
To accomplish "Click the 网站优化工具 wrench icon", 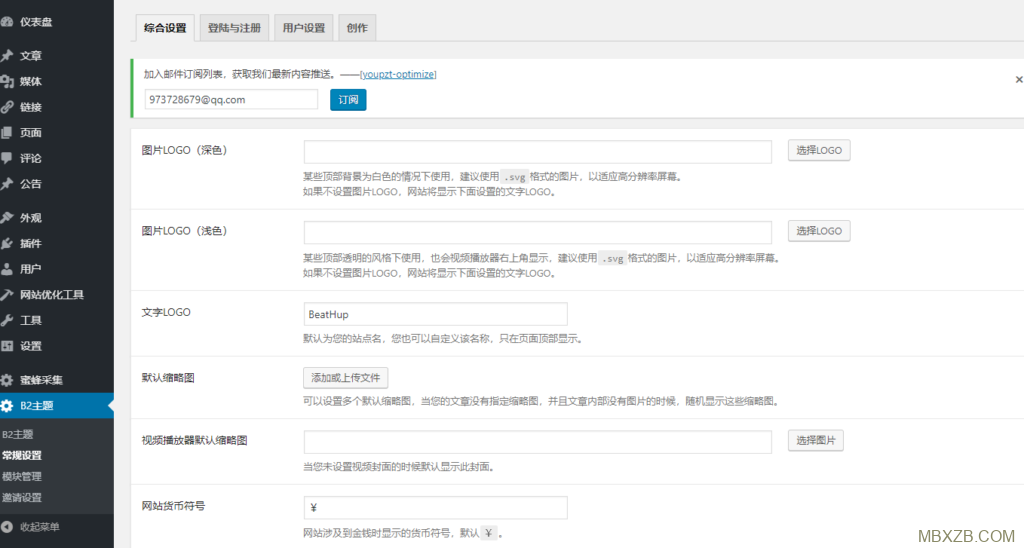I will click(x=7, y=295).
